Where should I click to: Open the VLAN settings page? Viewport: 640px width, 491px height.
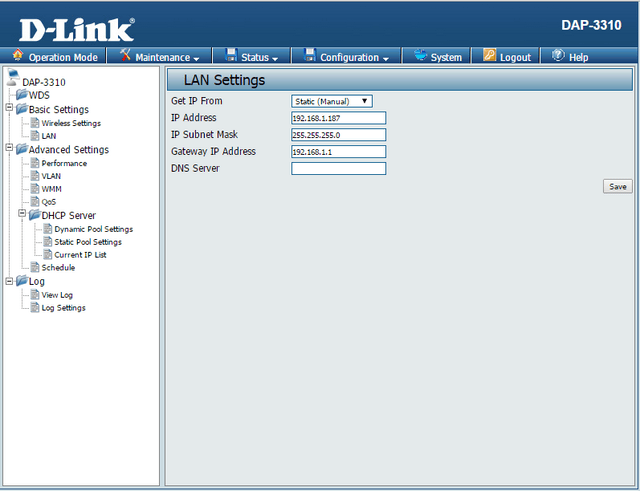point(51,176)
